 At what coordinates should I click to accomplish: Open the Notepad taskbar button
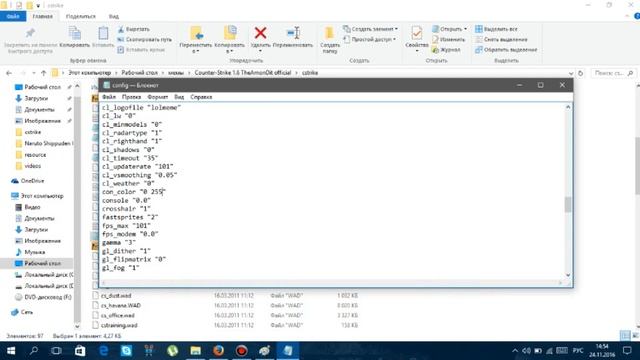pyautogui.click(x=288, y=351)
